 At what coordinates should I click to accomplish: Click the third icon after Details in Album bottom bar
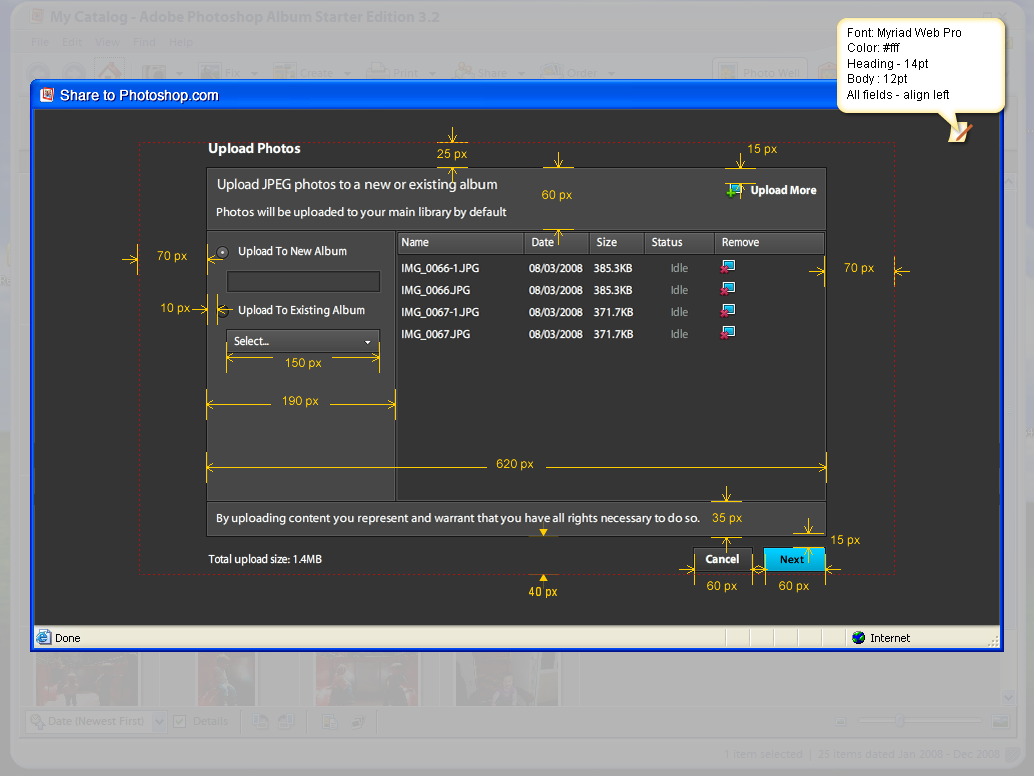pos(330,722)
